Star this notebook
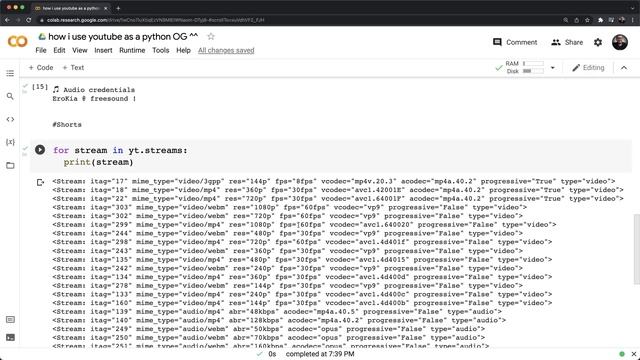Viewport: 640px width, 360px height. coord(211,36)
